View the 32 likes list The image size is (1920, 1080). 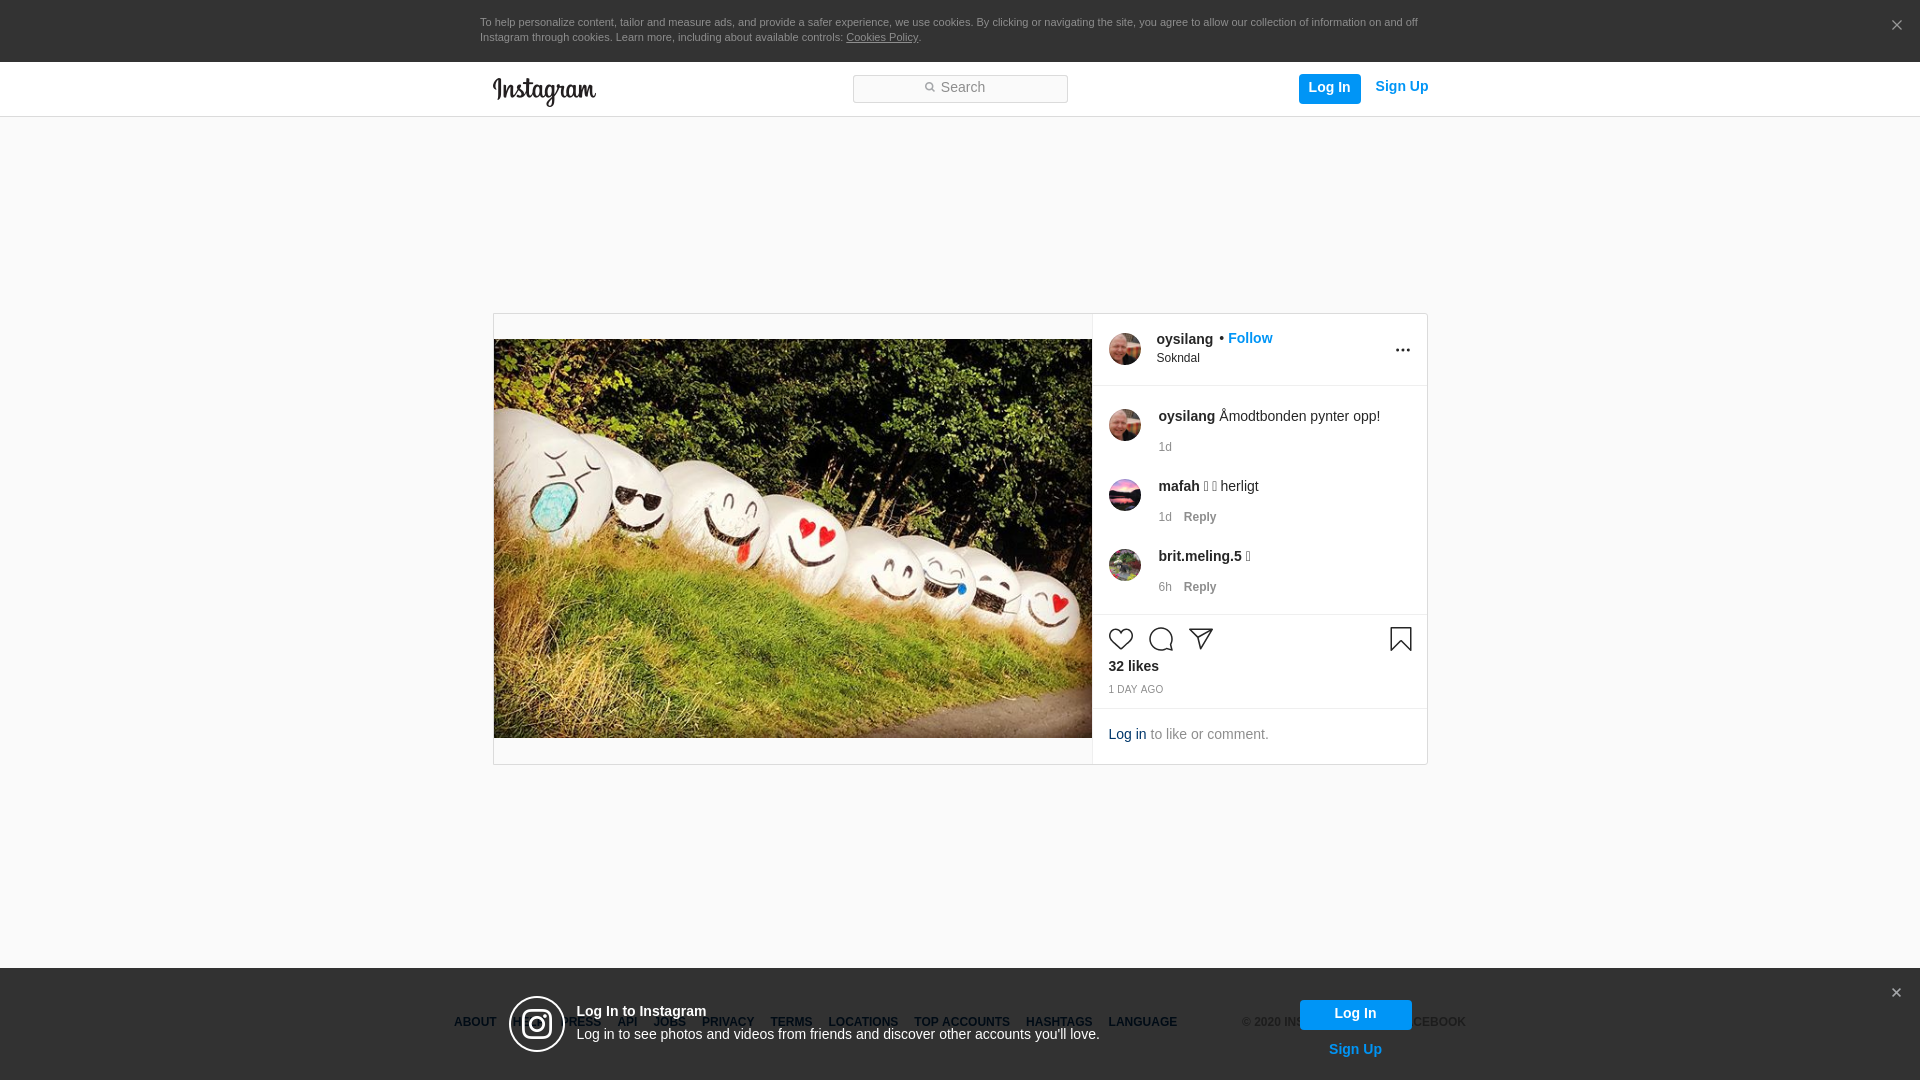pos(1134,666)
